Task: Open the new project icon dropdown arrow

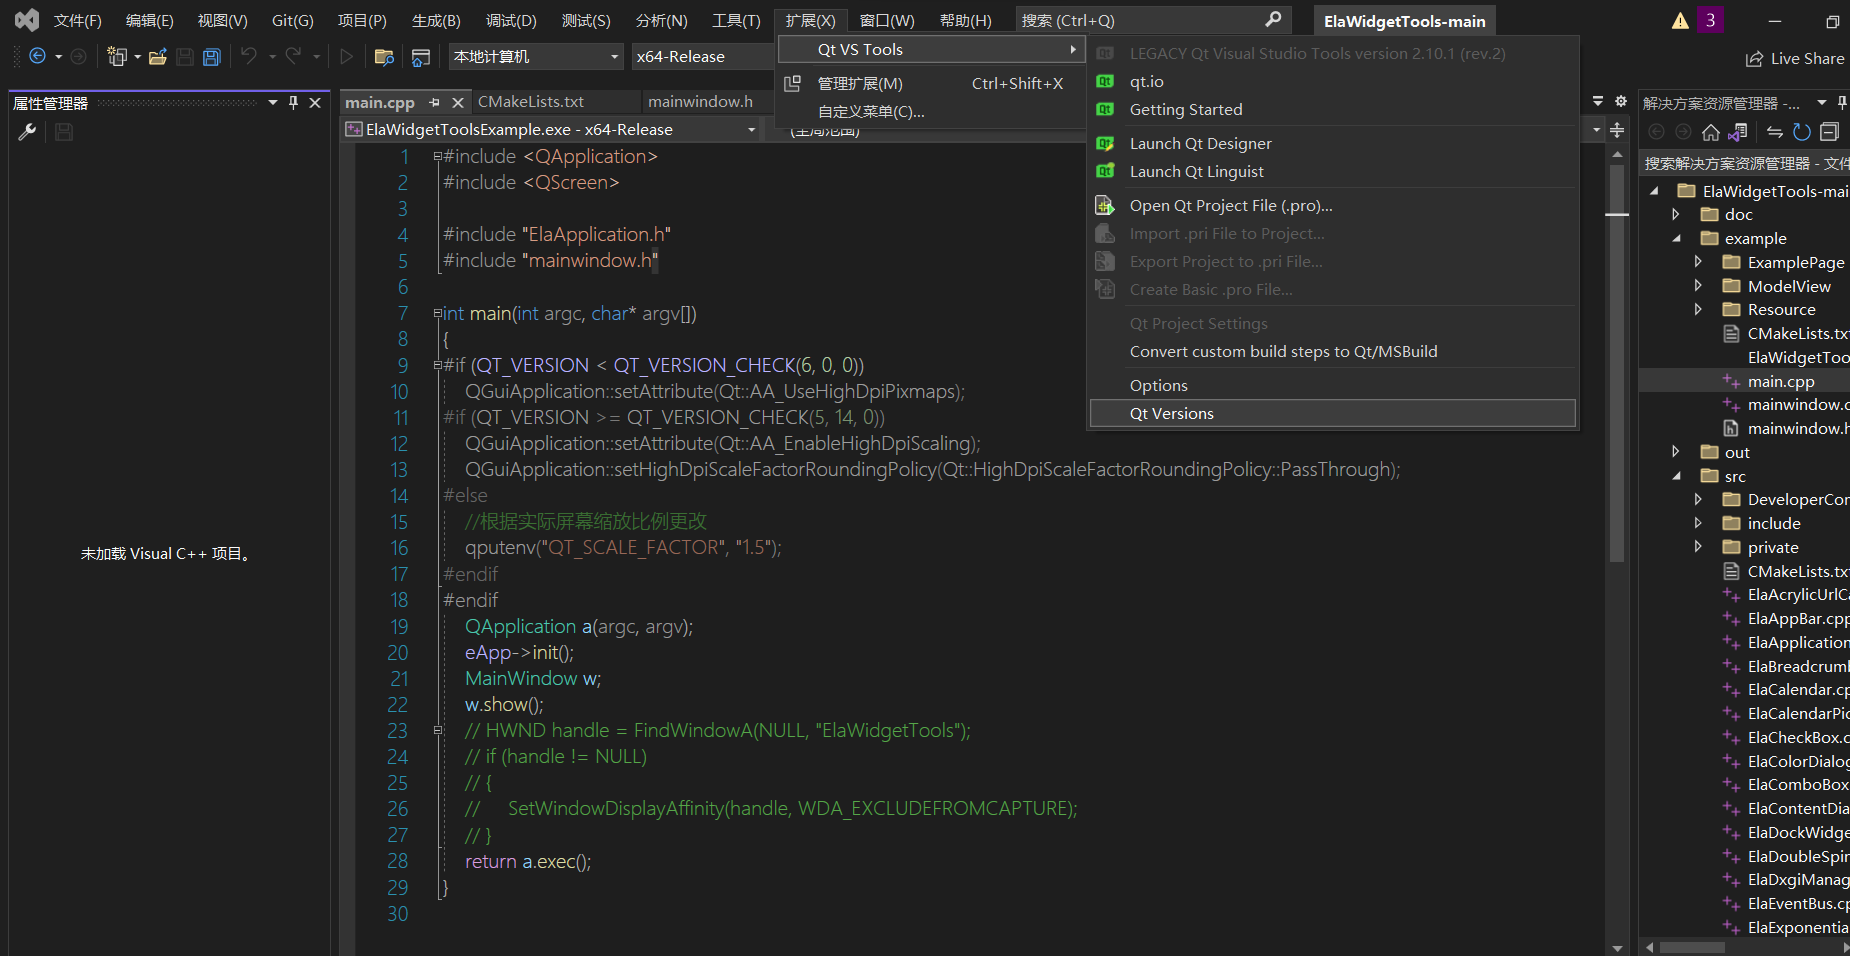Action: (x=137, y=57)
